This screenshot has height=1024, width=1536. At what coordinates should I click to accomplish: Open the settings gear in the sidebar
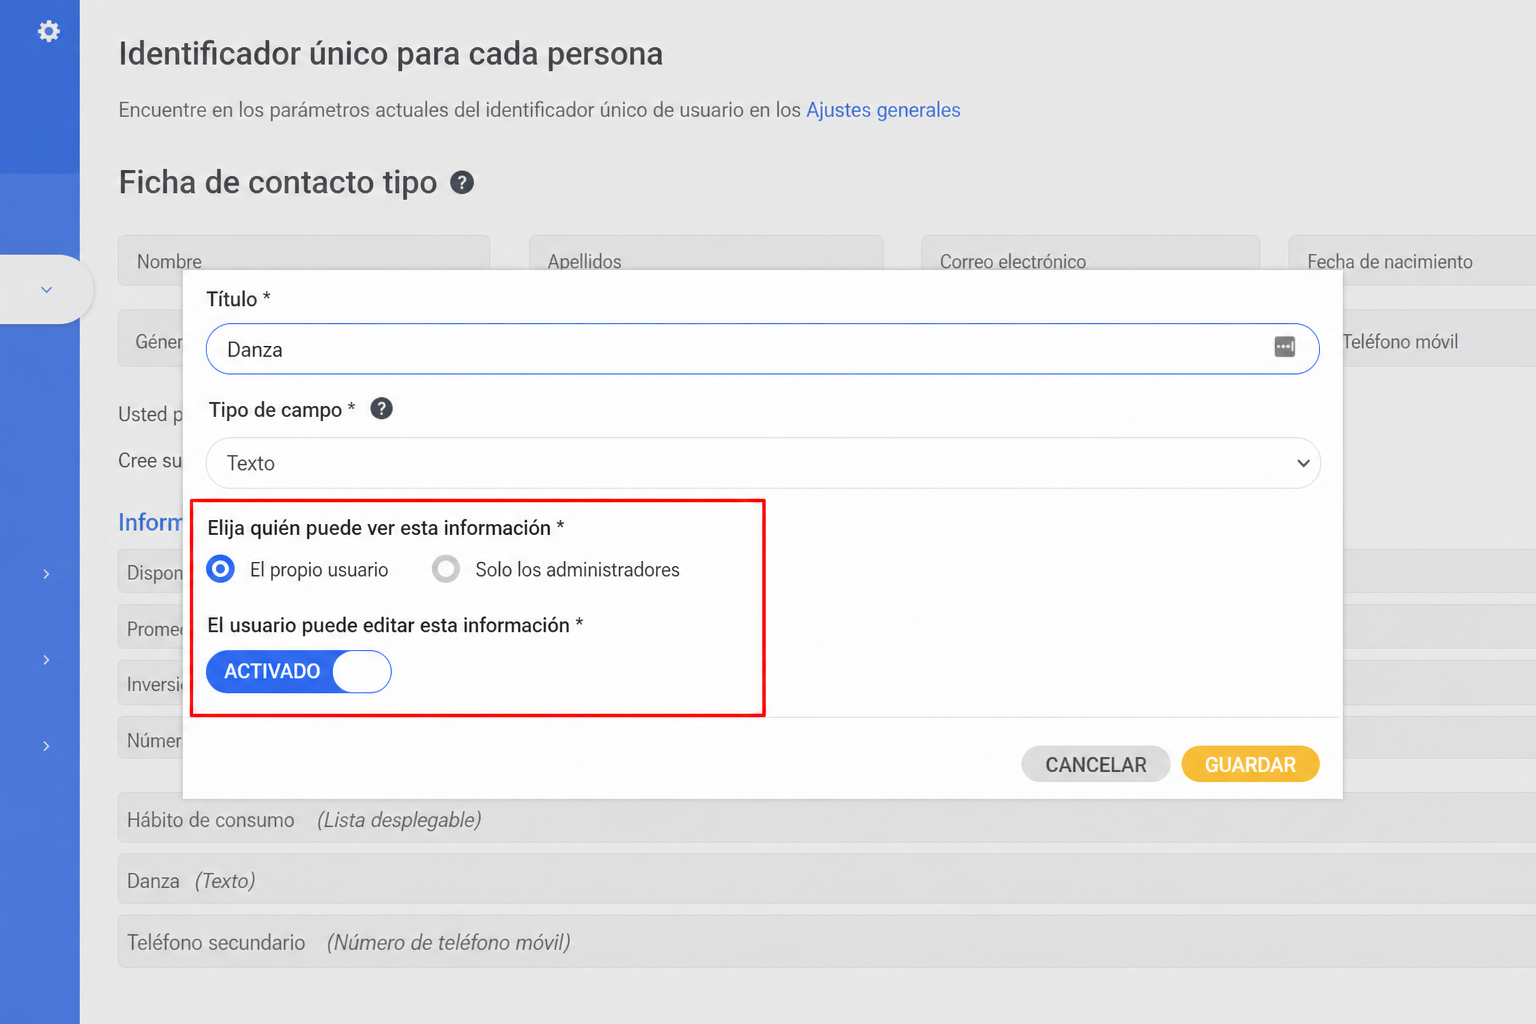(x=48, y=31)
